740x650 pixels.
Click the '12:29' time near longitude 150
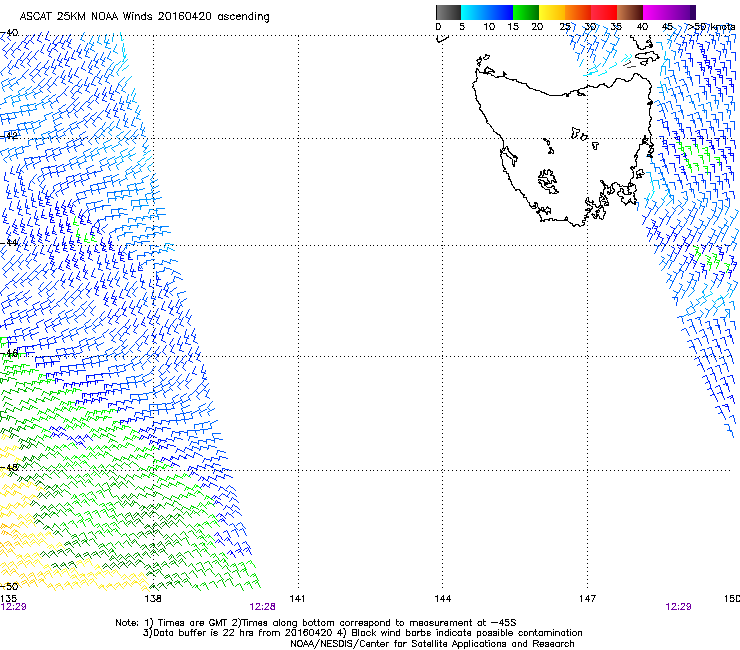tap(678, 607)
